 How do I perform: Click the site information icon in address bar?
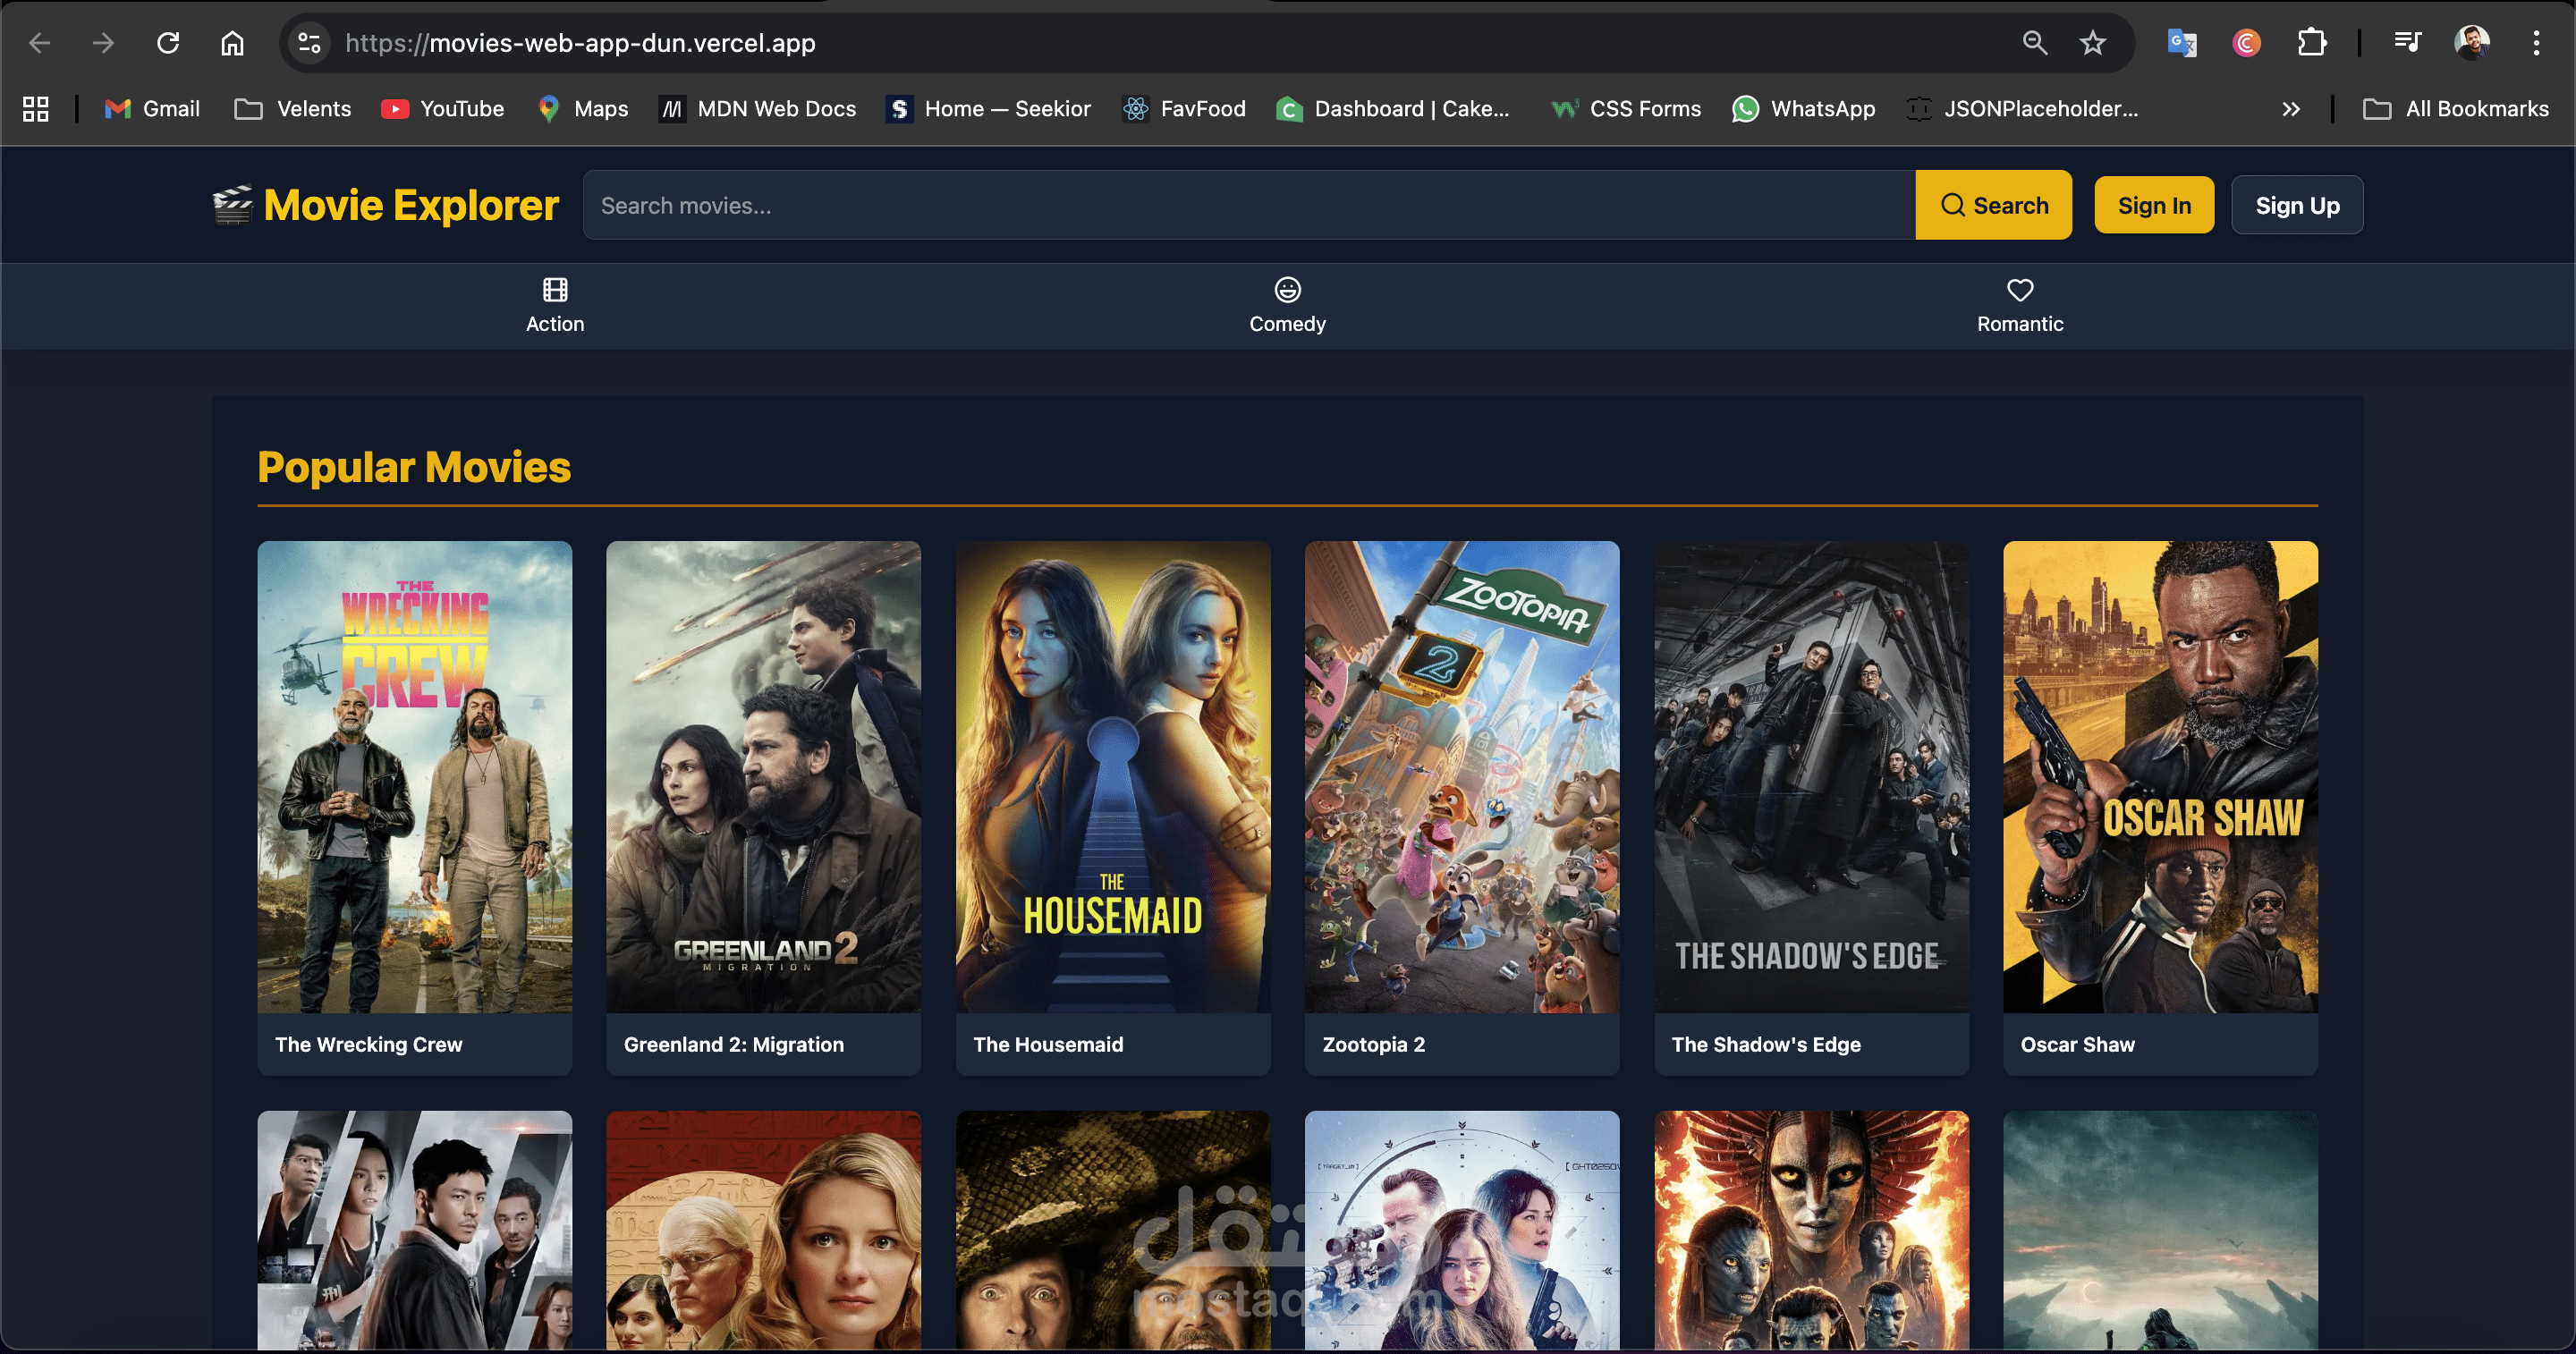(309, 42)
